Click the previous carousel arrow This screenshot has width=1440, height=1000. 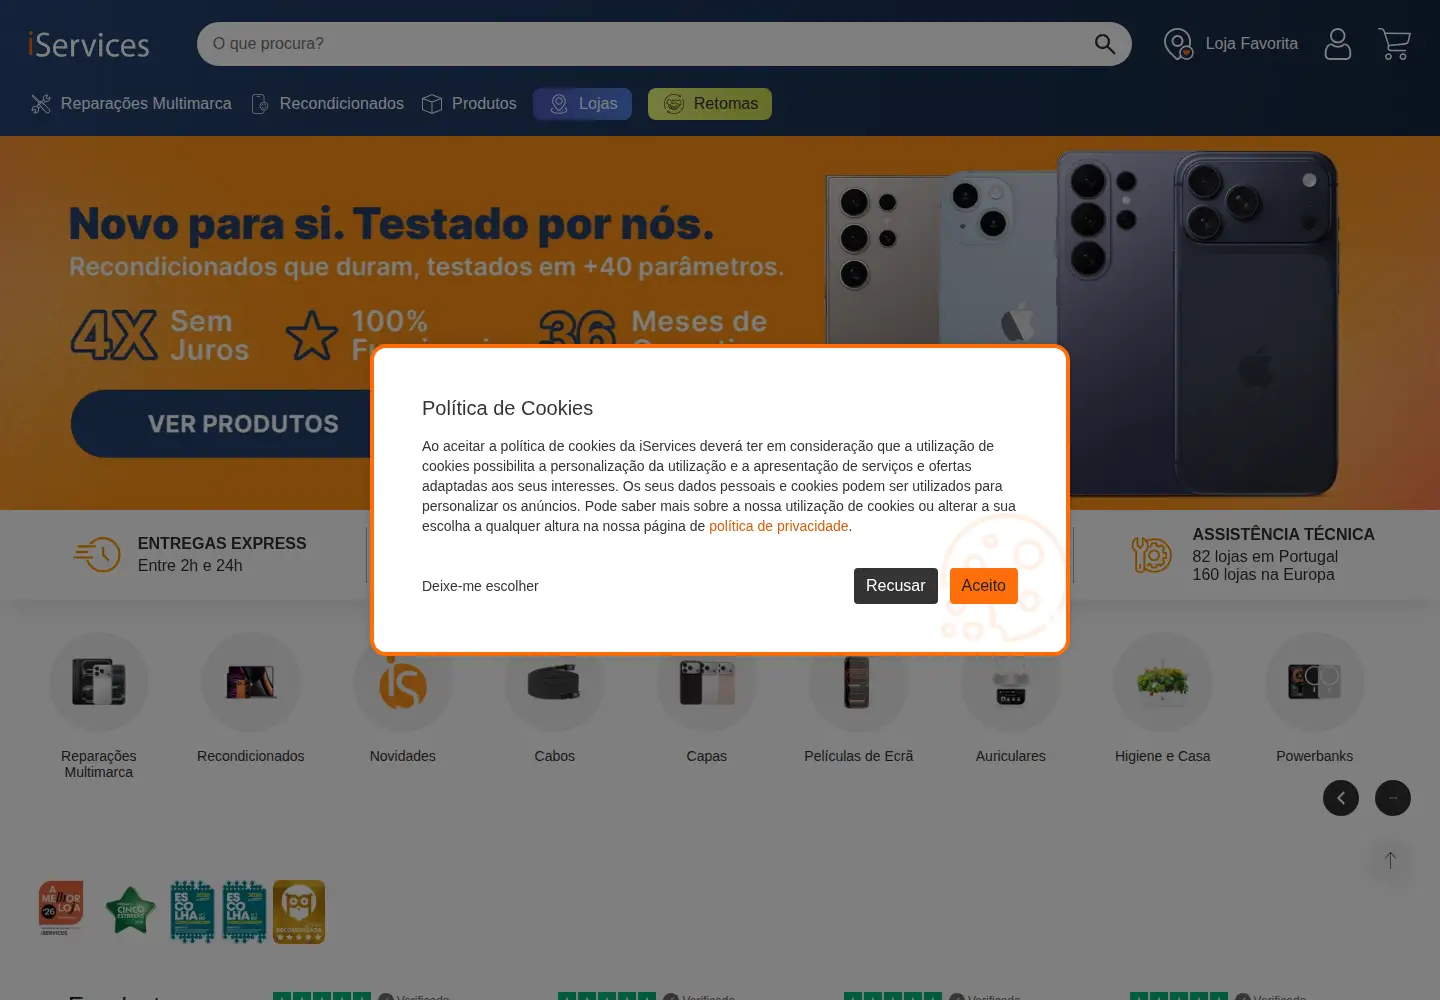pos(1341,798)
